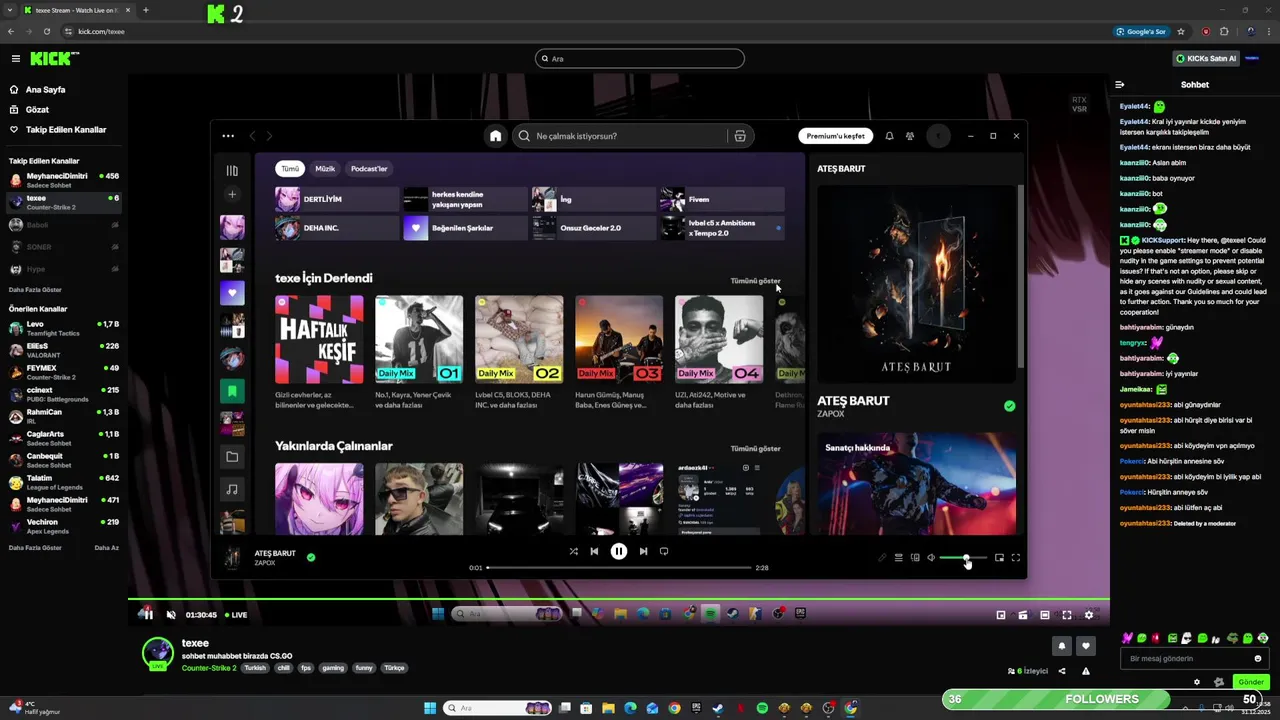Image resolution: width=1280 pixels, height=720 pixels.
Task: Share stream via share icon
Action: tap(1062, 671)
